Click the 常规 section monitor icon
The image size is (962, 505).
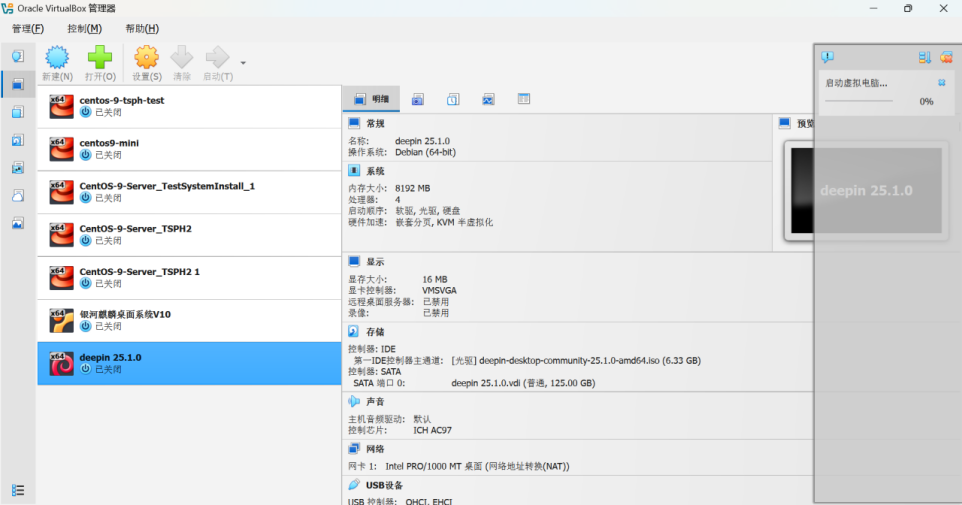tap(354, 123)
